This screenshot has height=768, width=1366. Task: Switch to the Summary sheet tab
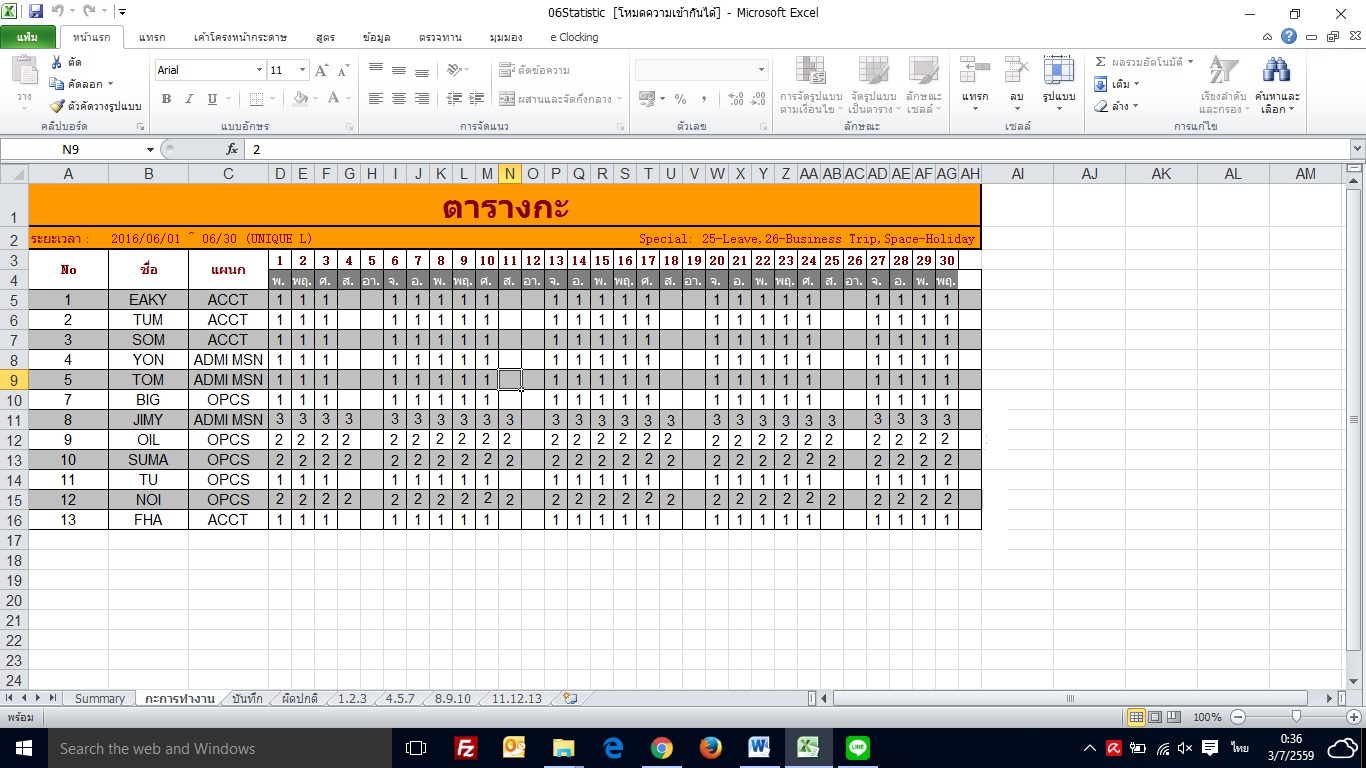100,699
